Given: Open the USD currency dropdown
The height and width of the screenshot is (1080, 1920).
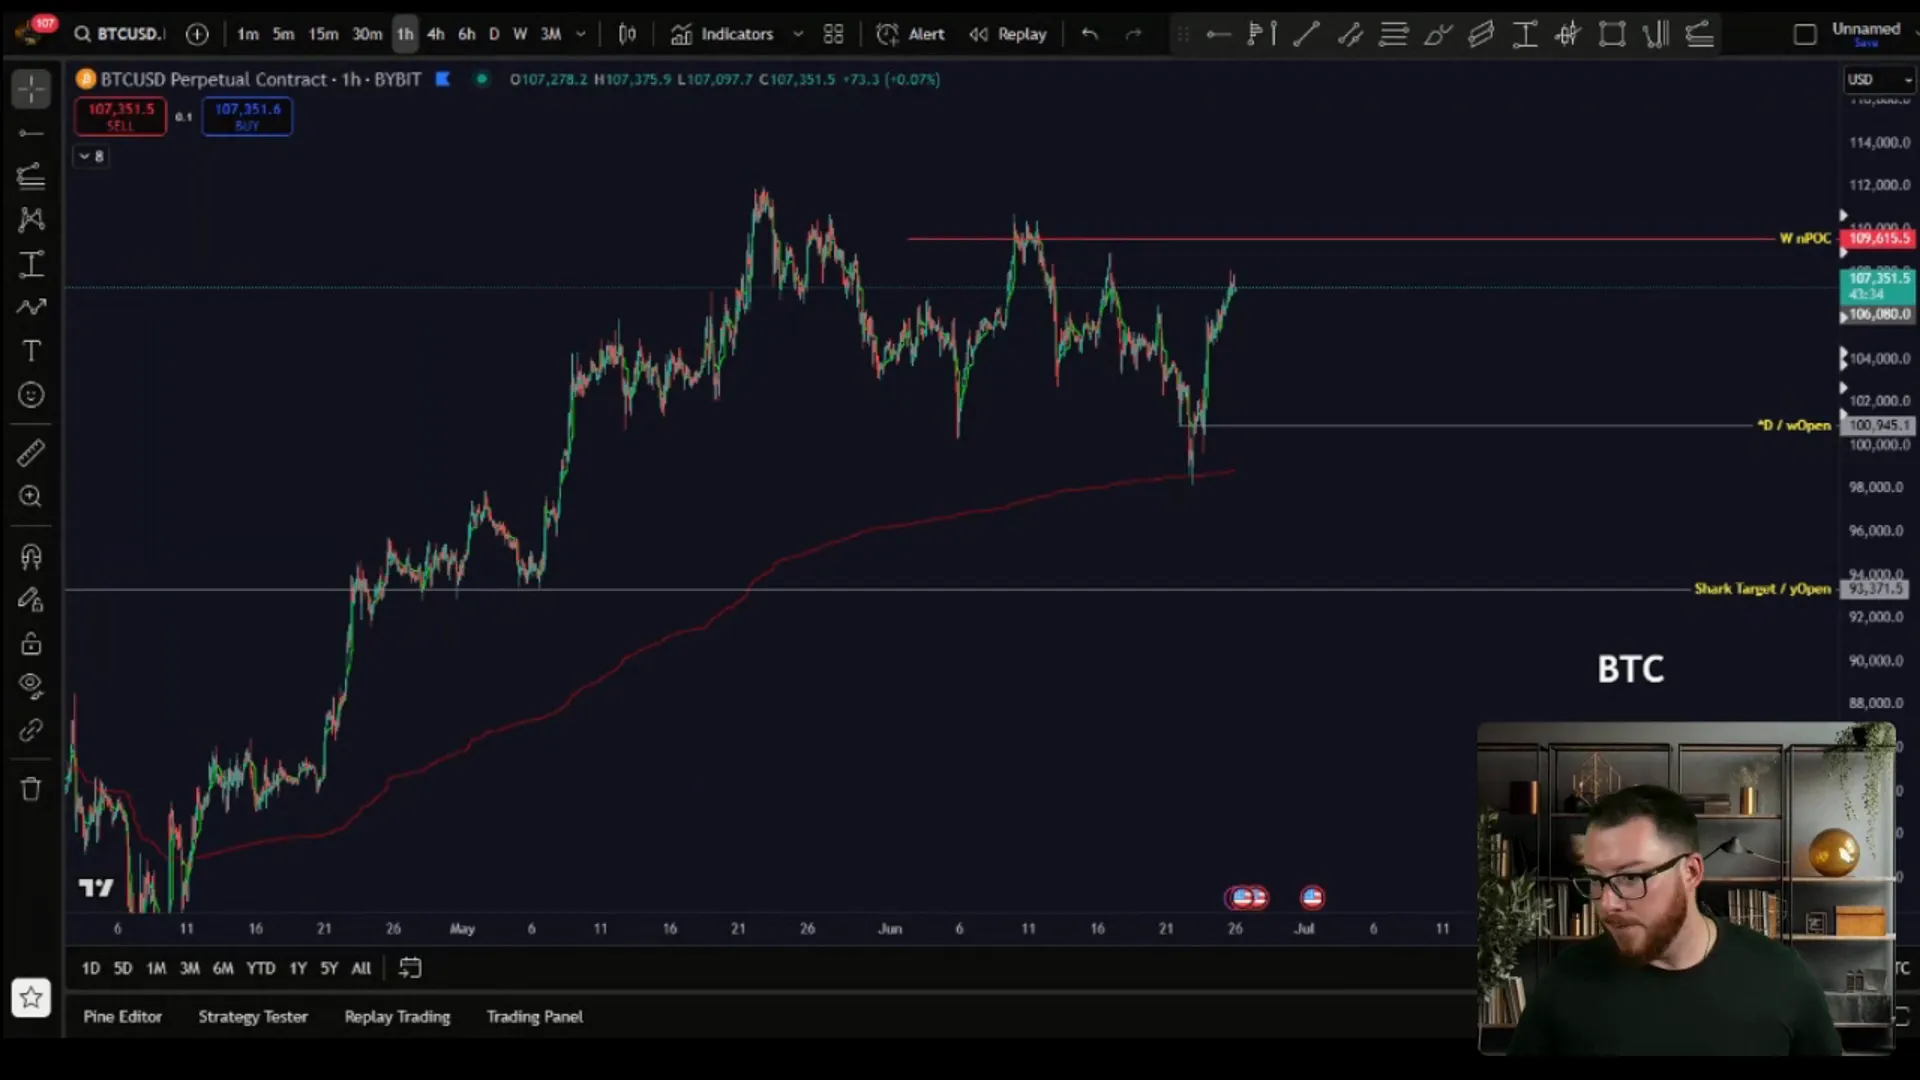Looking at the screenshot, I should [1879, 79].
